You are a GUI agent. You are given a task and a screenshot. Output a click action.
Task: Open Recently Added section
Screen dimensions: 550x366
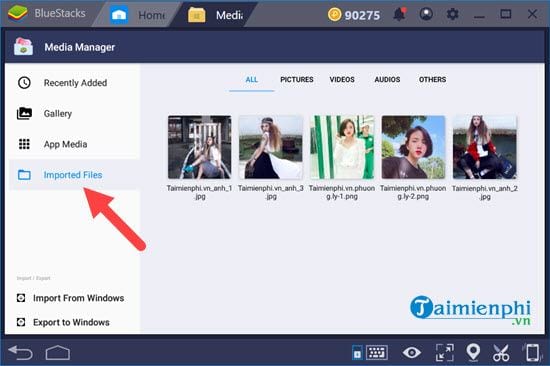coord(74,83)
